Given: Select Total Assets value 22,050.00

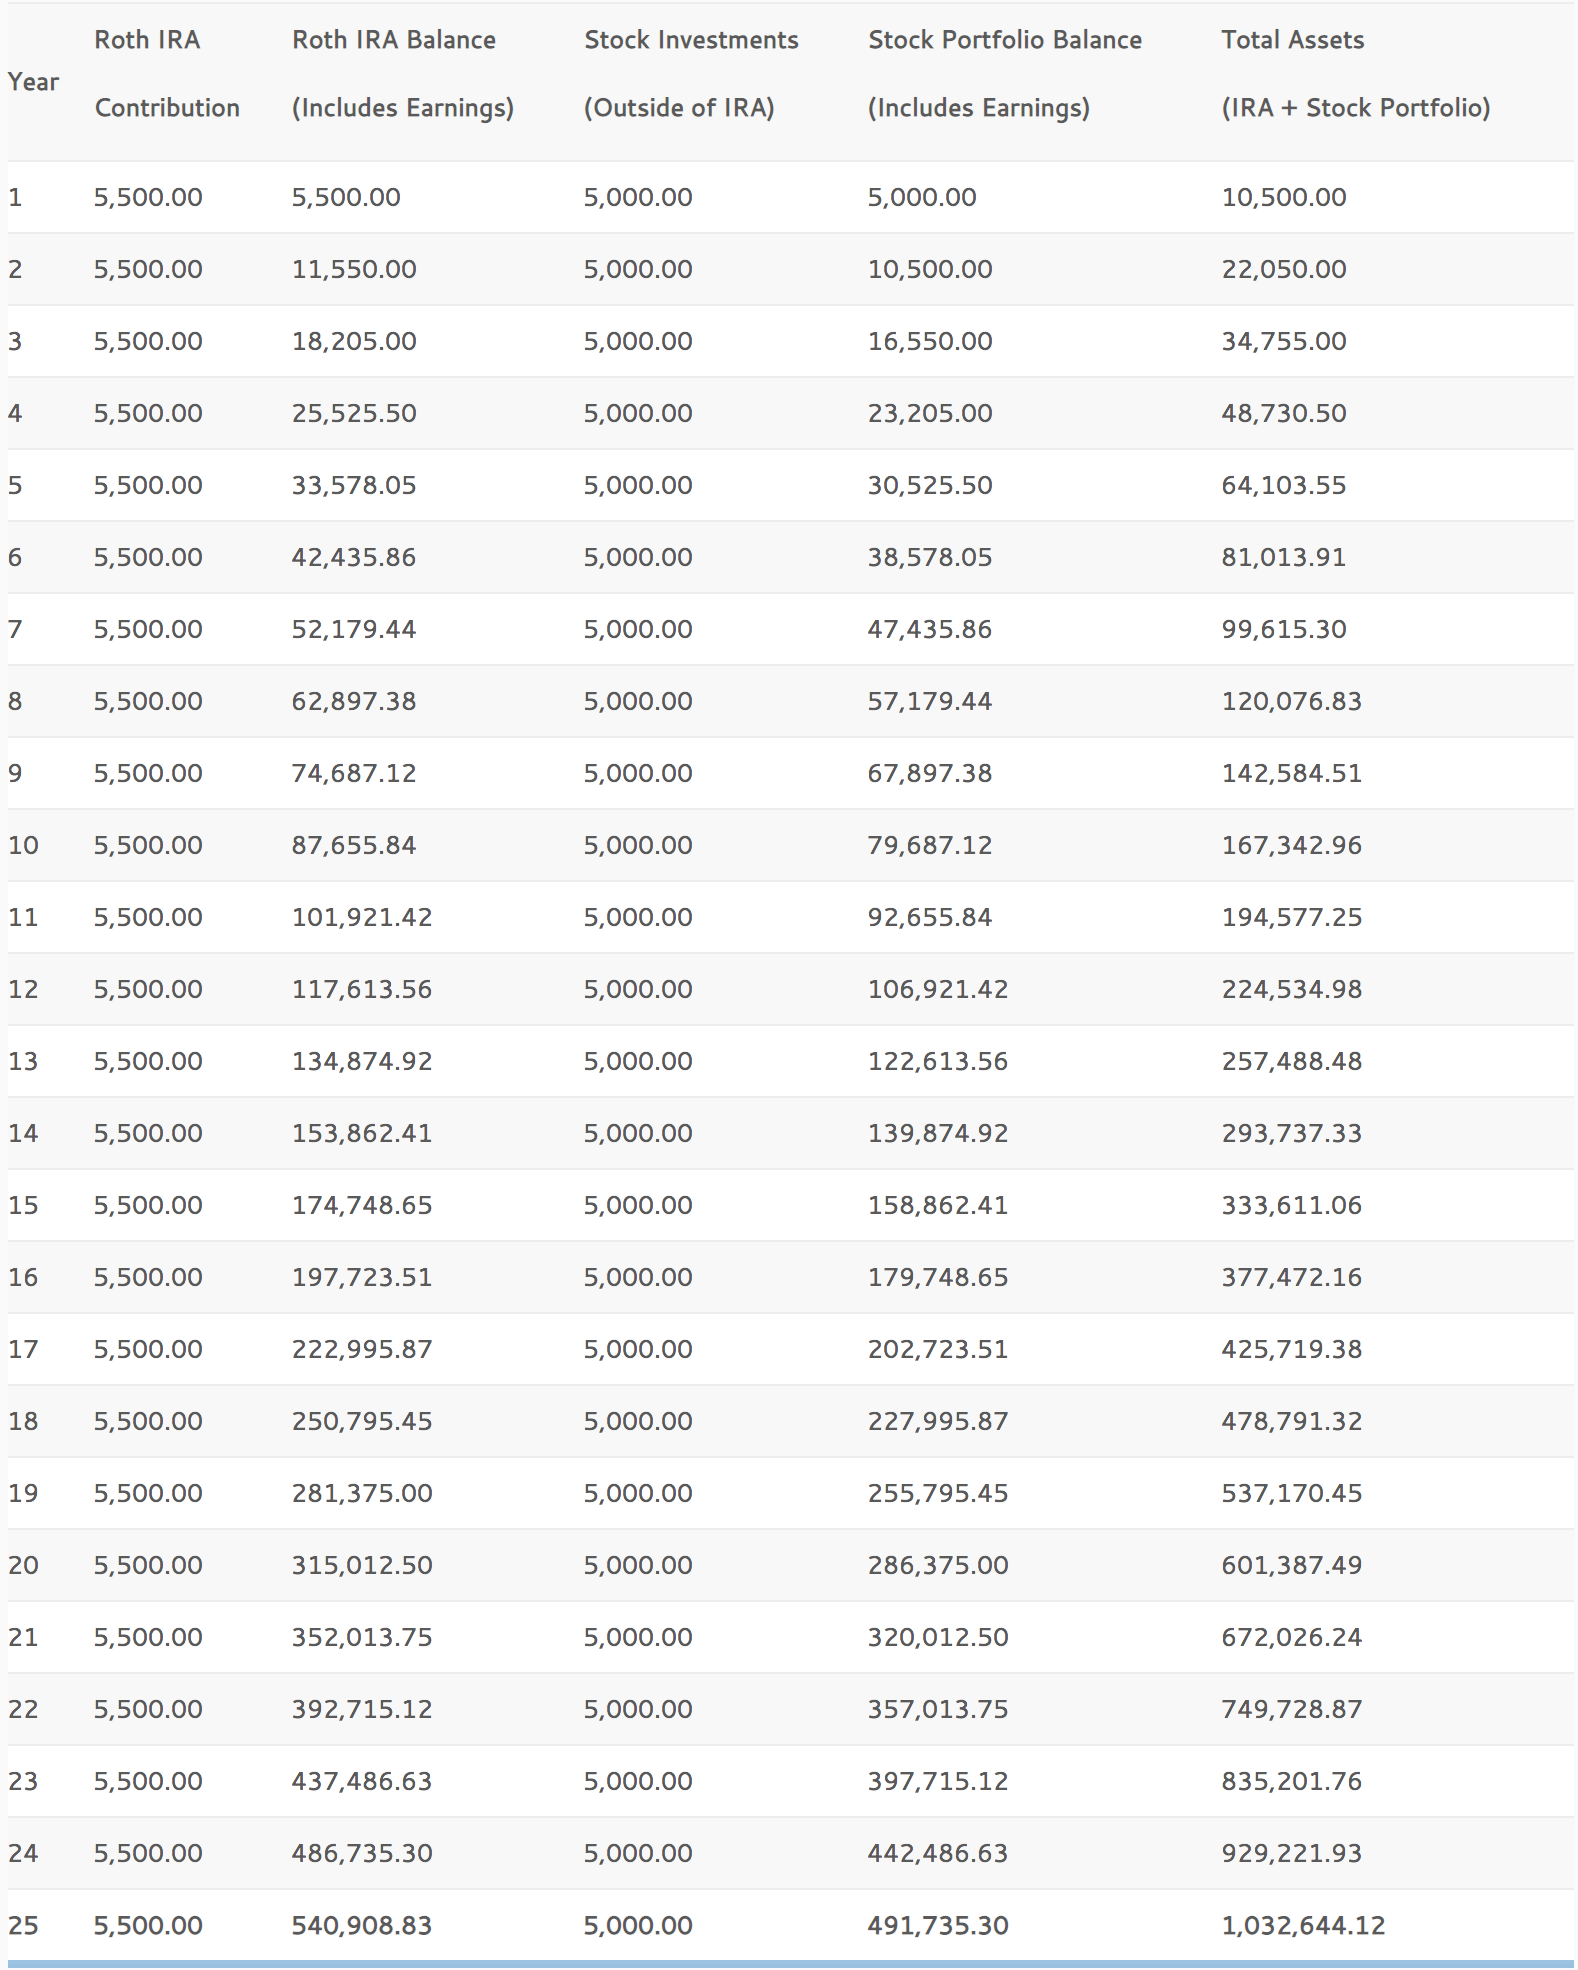Looking at the screenshot, I should 1284,269.
